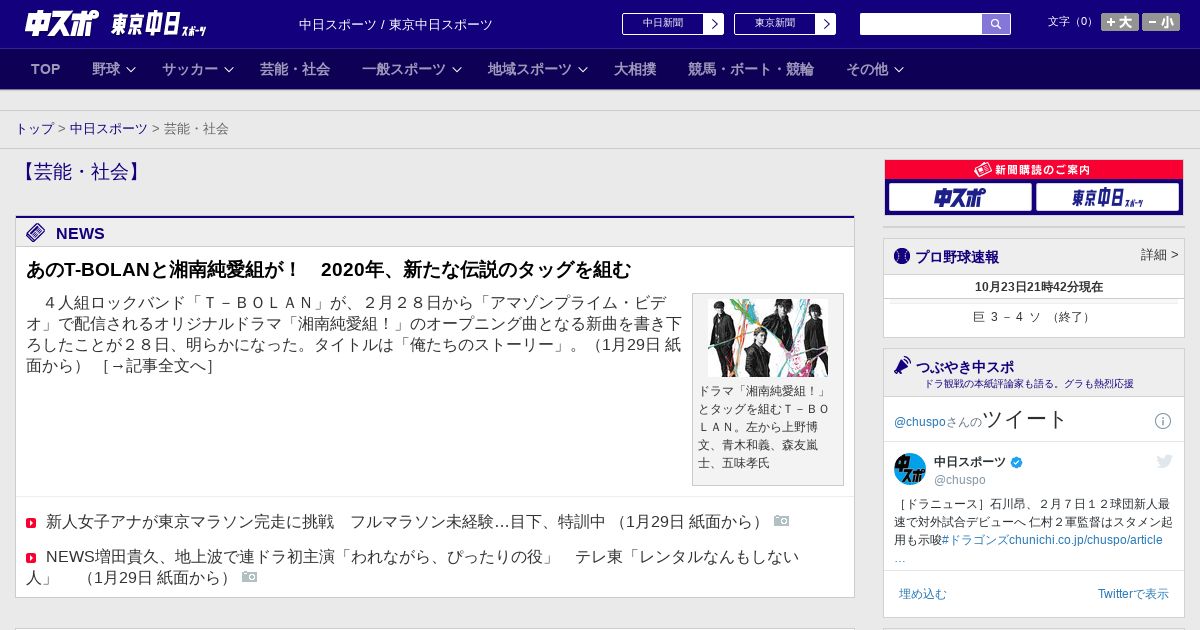Image resolution: width=1200 pixels, height=630 pixels.
Task: Click the arrow beside 中日新聞
Action: 714,24
